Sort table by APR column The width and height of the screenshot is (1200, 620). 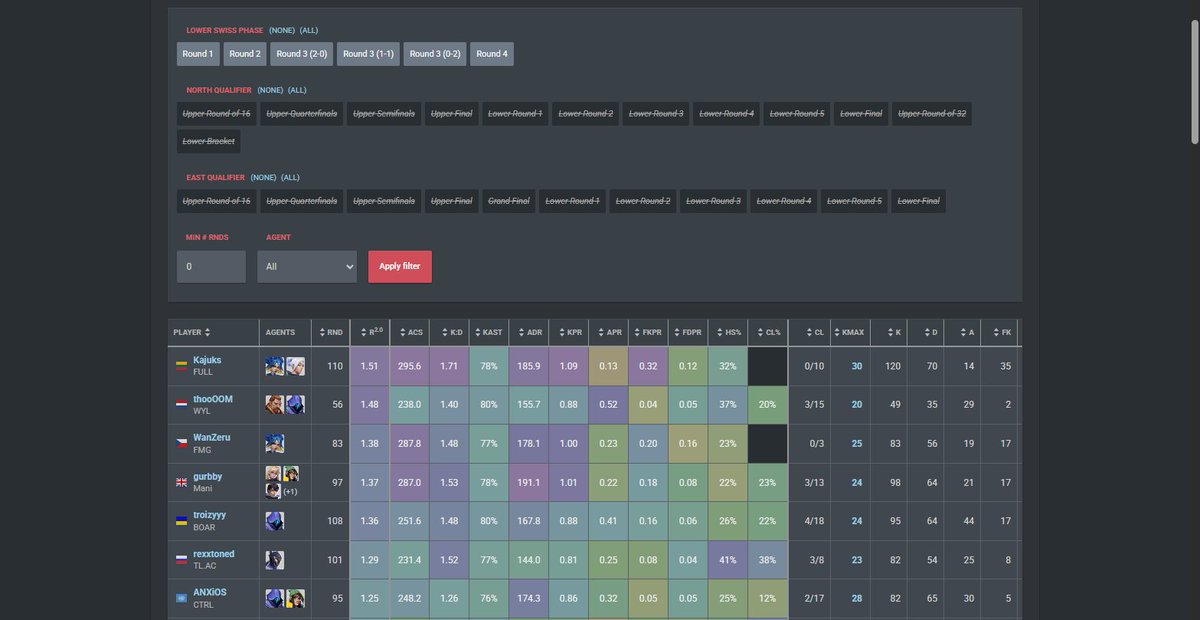(609, 332)
